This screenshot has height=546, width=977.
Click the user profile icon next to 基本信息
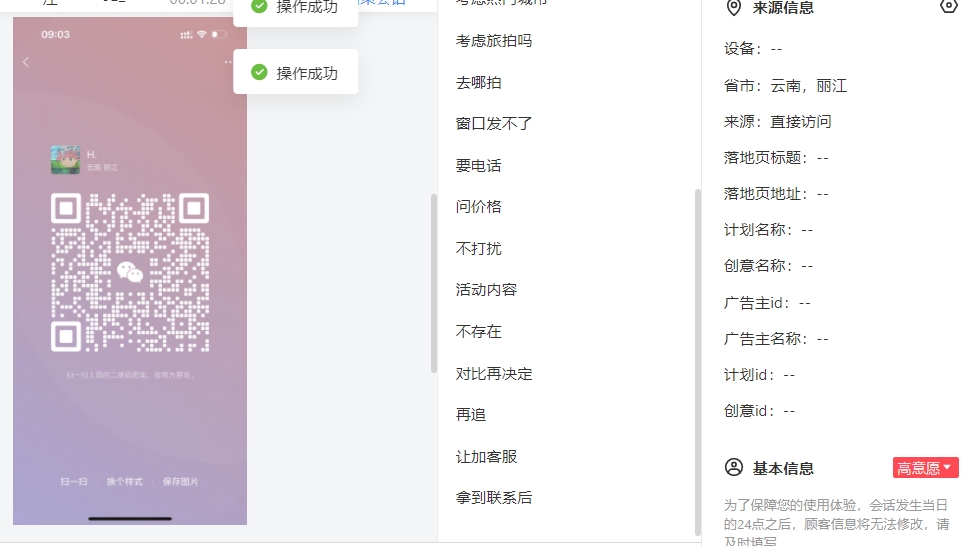(734, 467)
